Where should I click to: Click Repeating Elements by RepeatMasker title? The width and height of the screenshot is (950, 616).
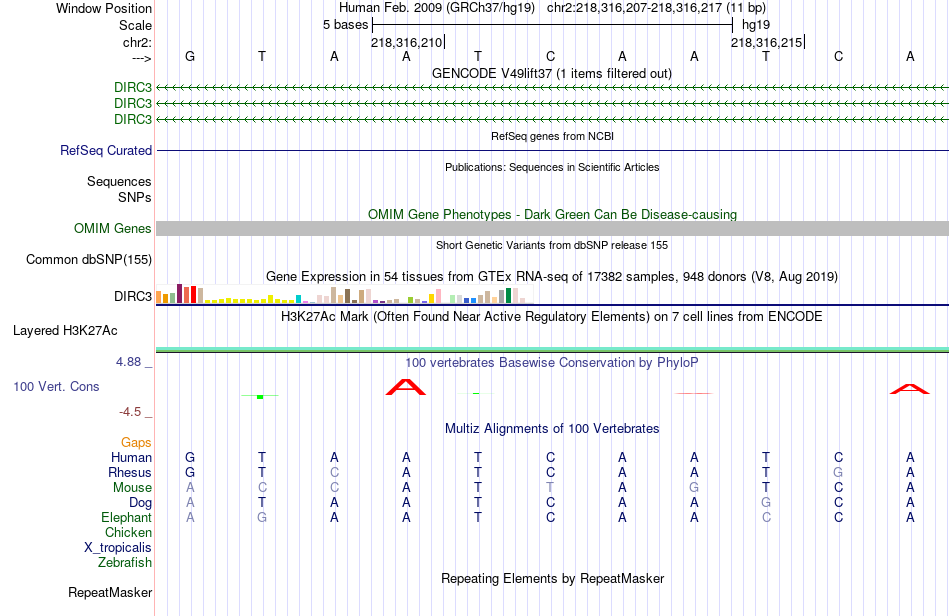552,578
